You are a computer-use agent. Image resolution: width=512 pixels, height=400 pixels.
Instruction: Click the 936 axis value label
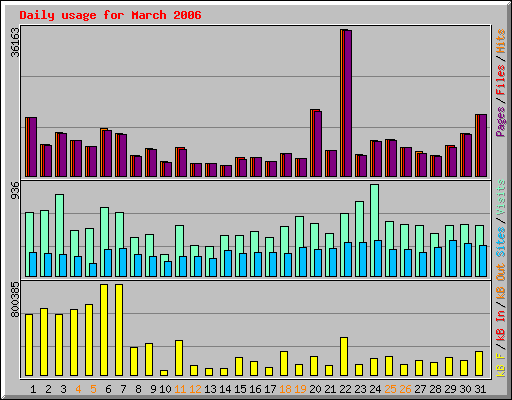pos(15,191)
